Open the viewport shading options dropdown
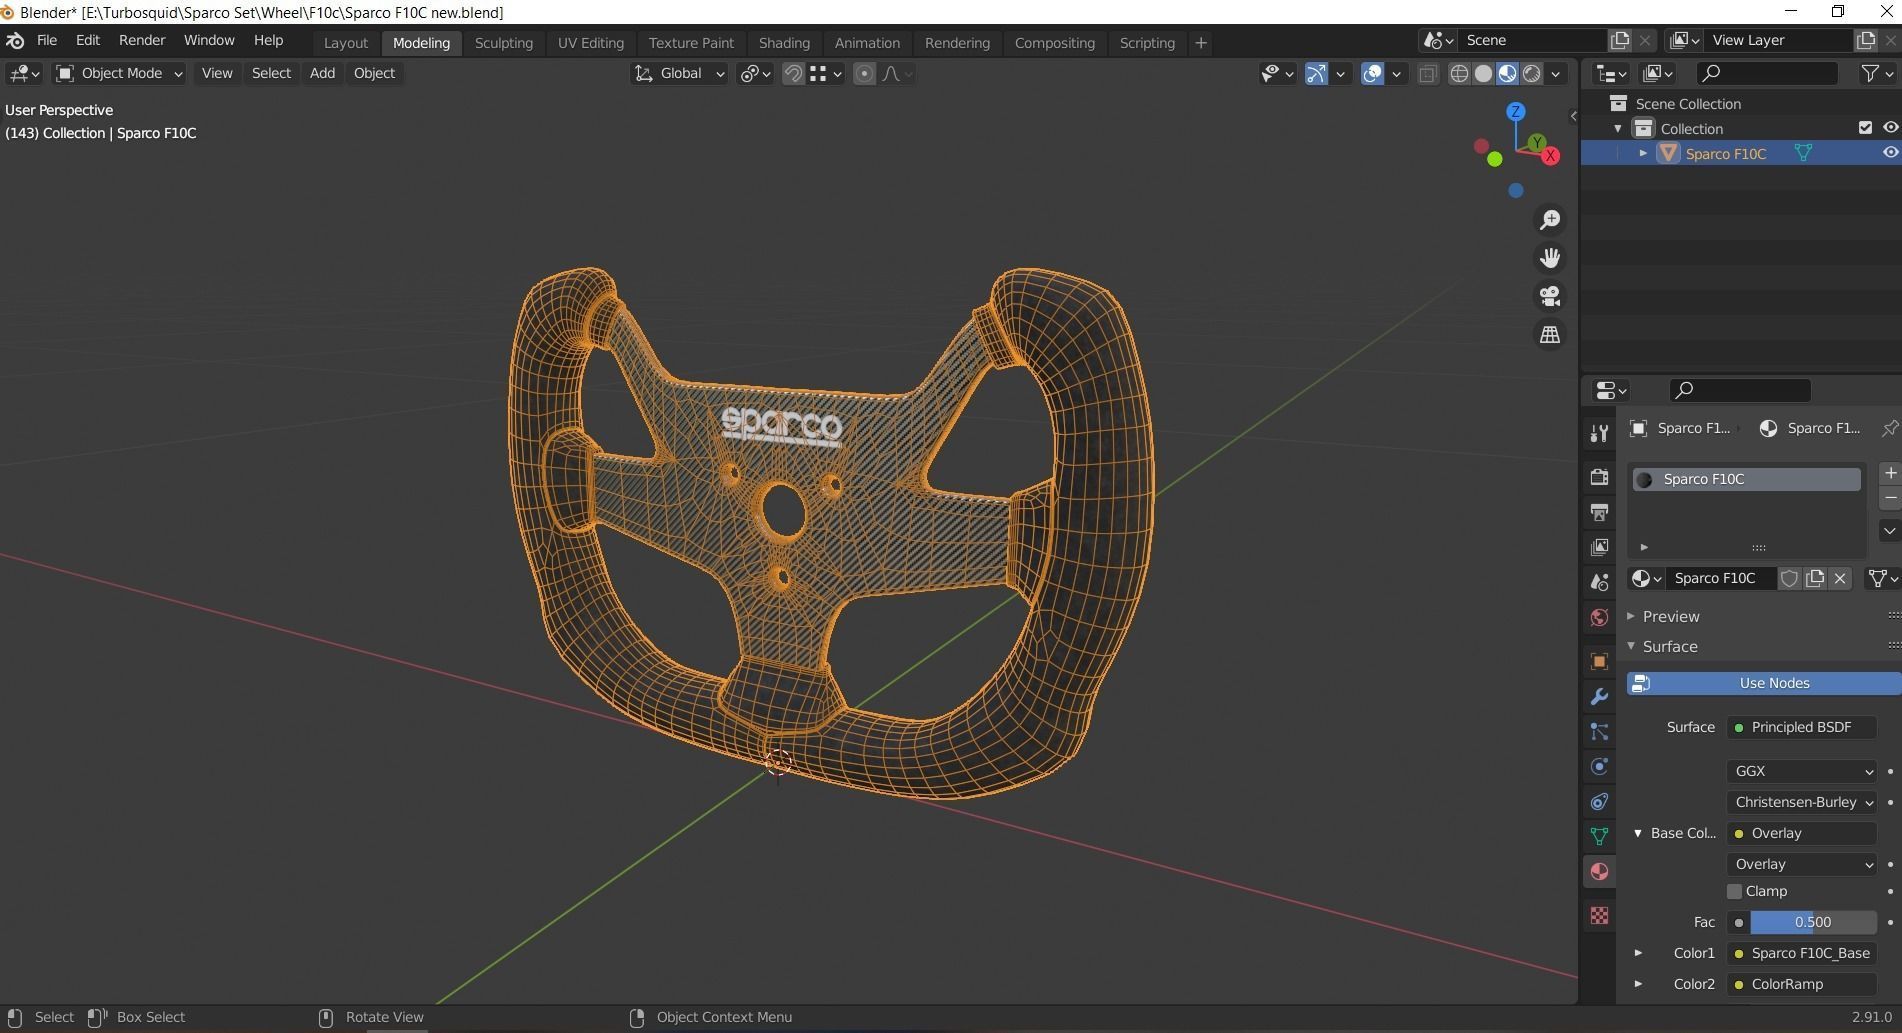Viewport: 1902px width, 1033px height. pos(1555,73)
